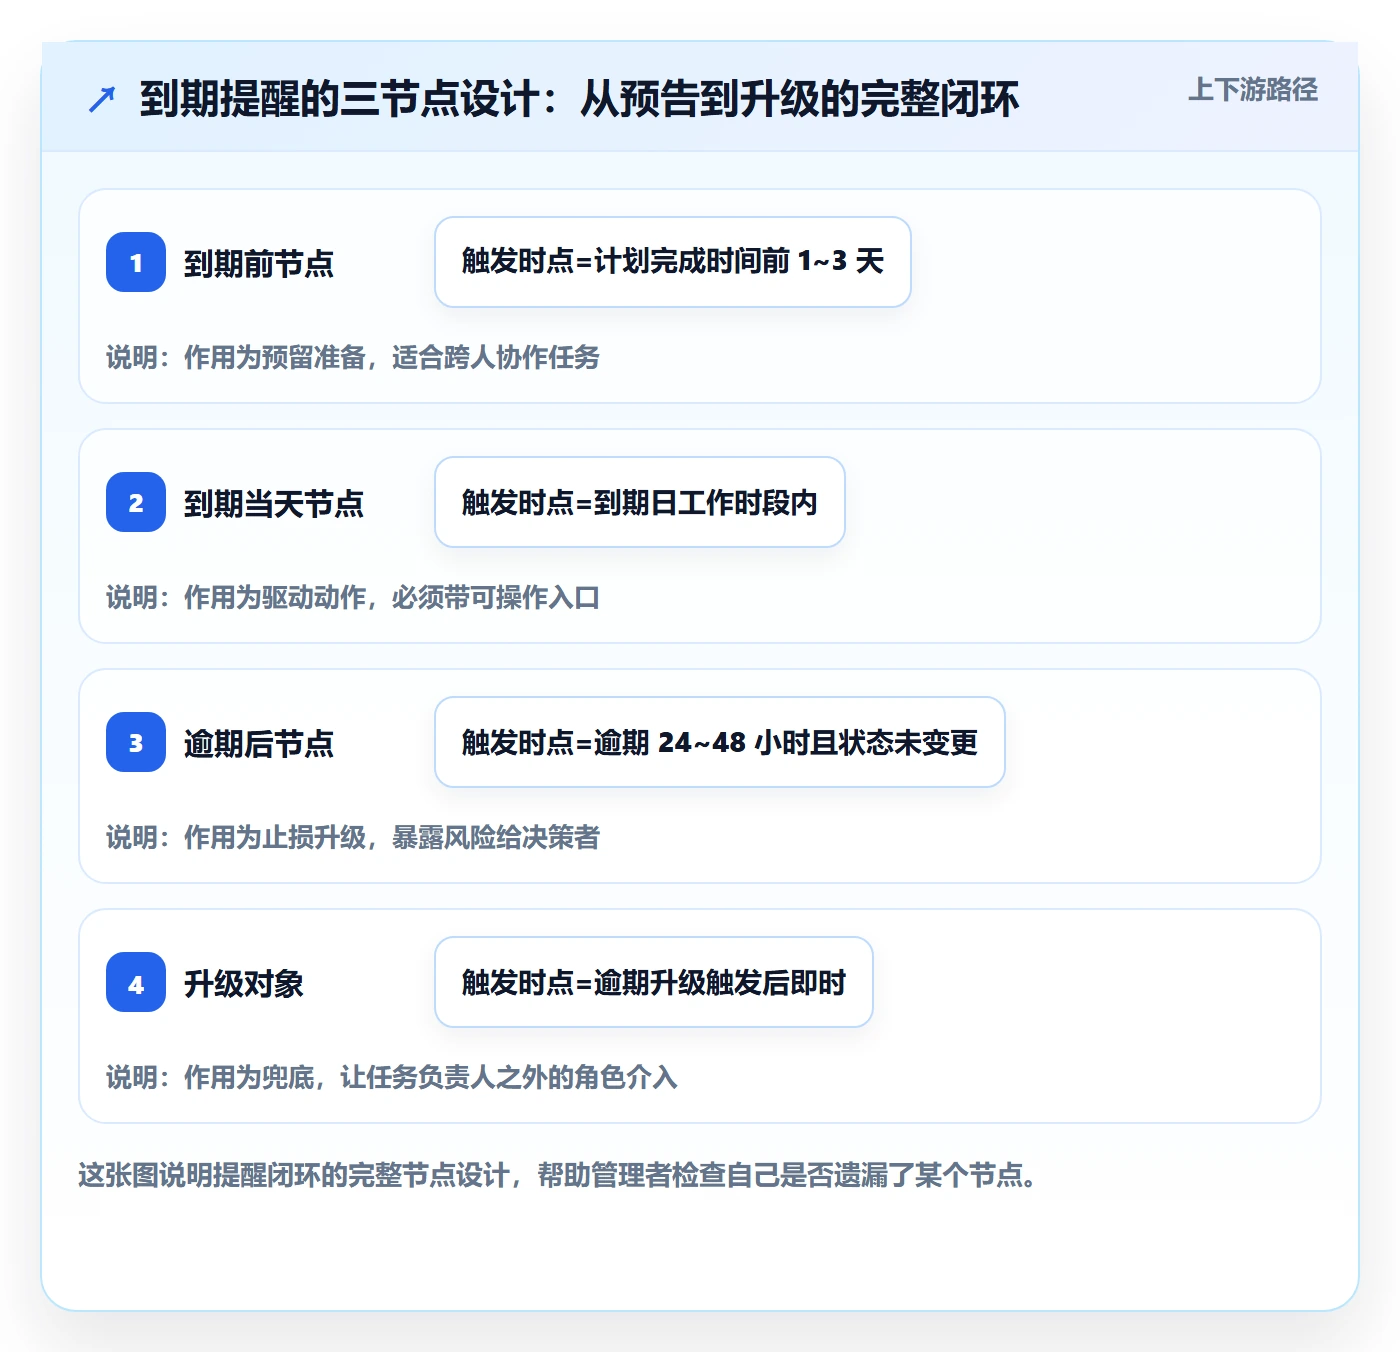Click the blue number 3 badge

point(136,742)
